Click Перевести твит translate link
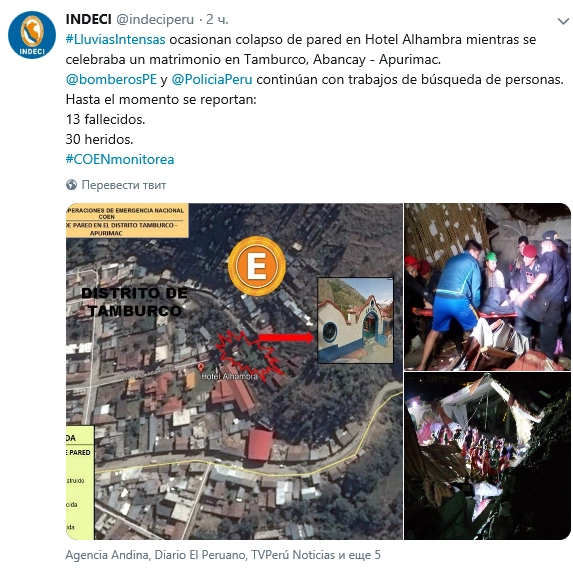Viewport: 573px width, 574px height. click(124, 185)
